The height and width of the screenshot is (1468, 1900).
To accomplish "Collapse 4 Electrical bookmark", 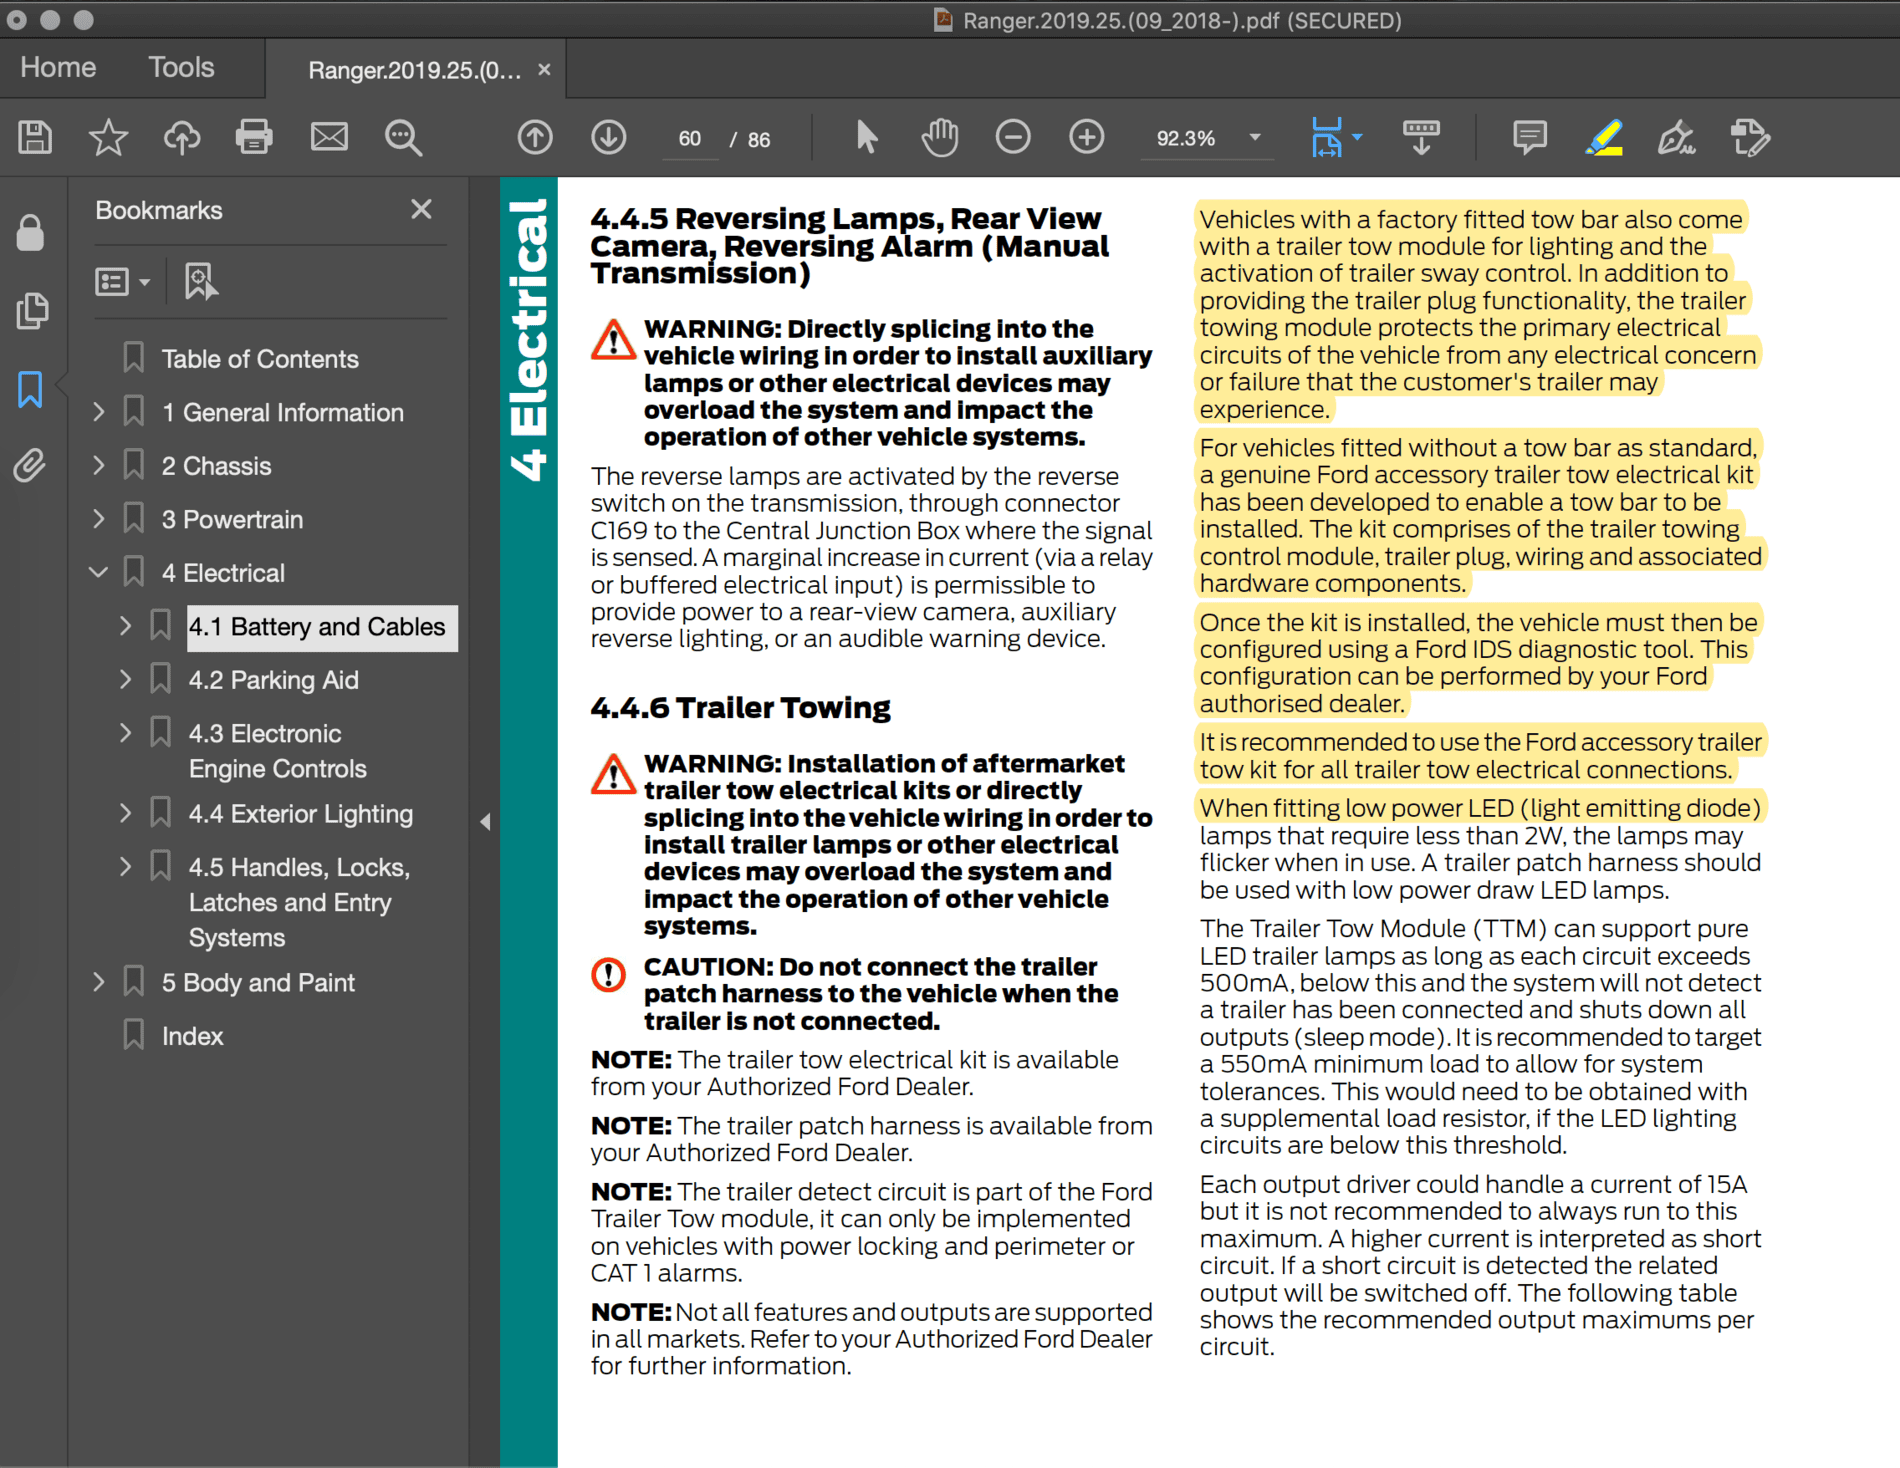I will pos(98,572).
